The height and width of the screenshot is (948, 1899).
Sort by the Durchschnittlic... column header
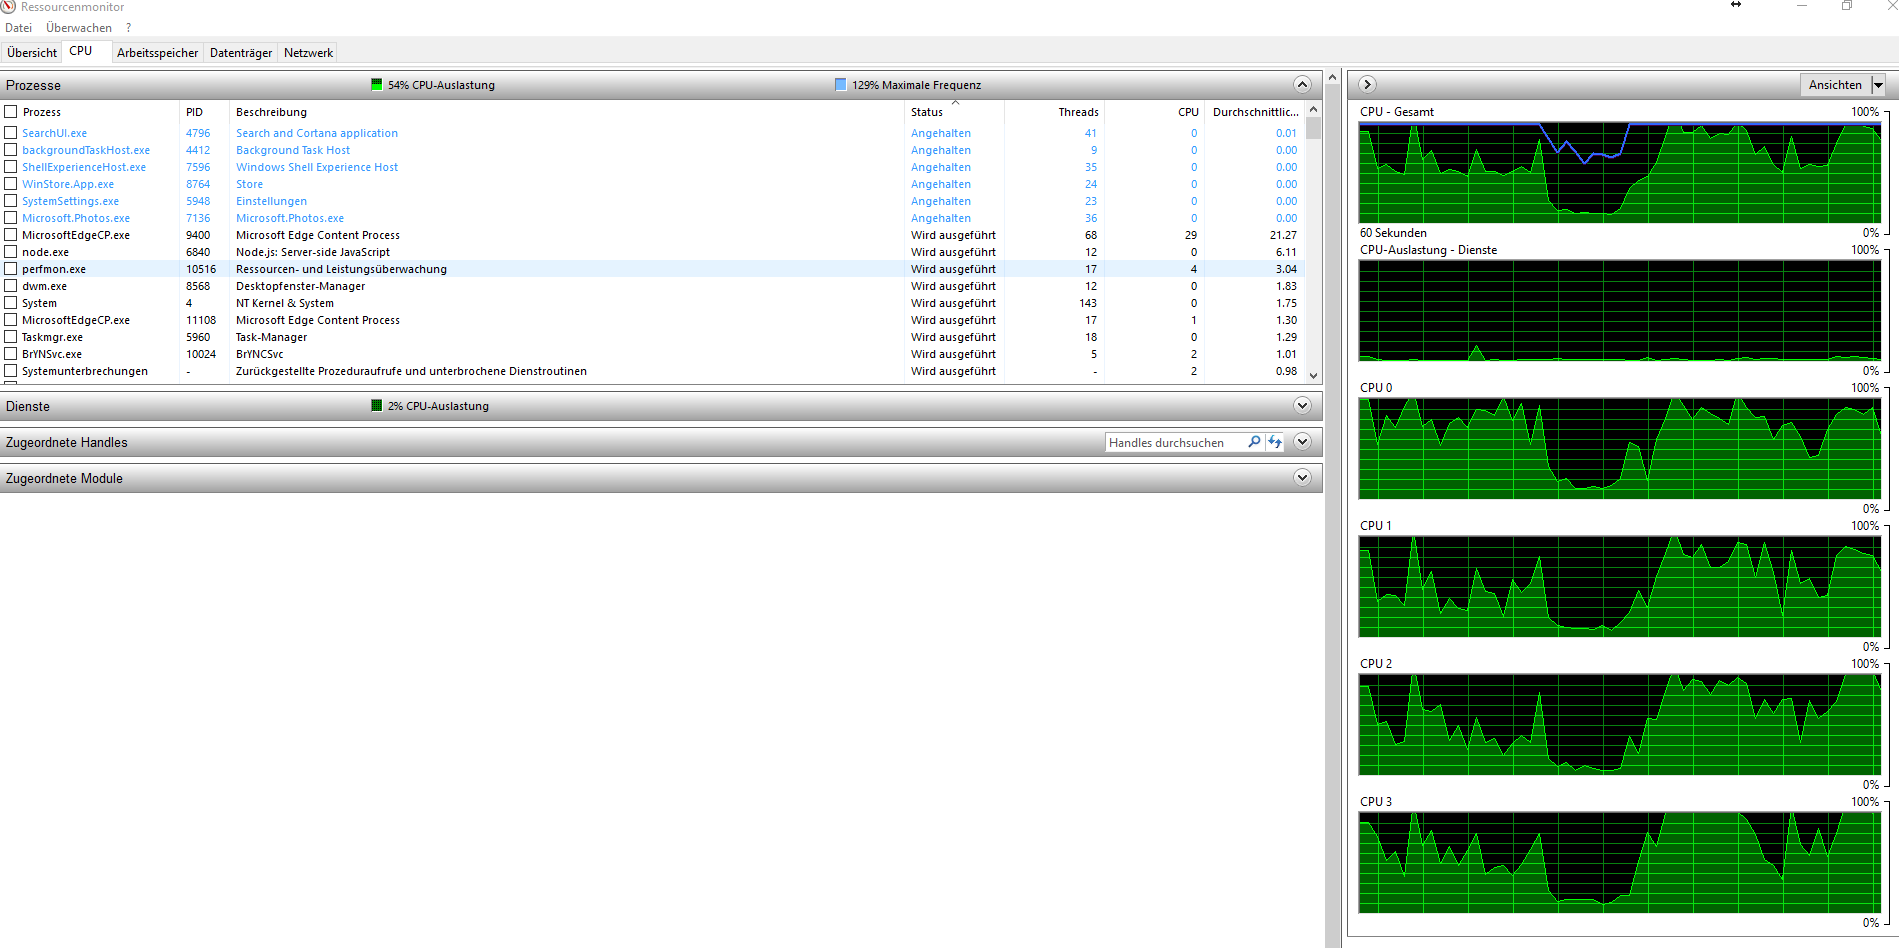(x=1255, y=112)
